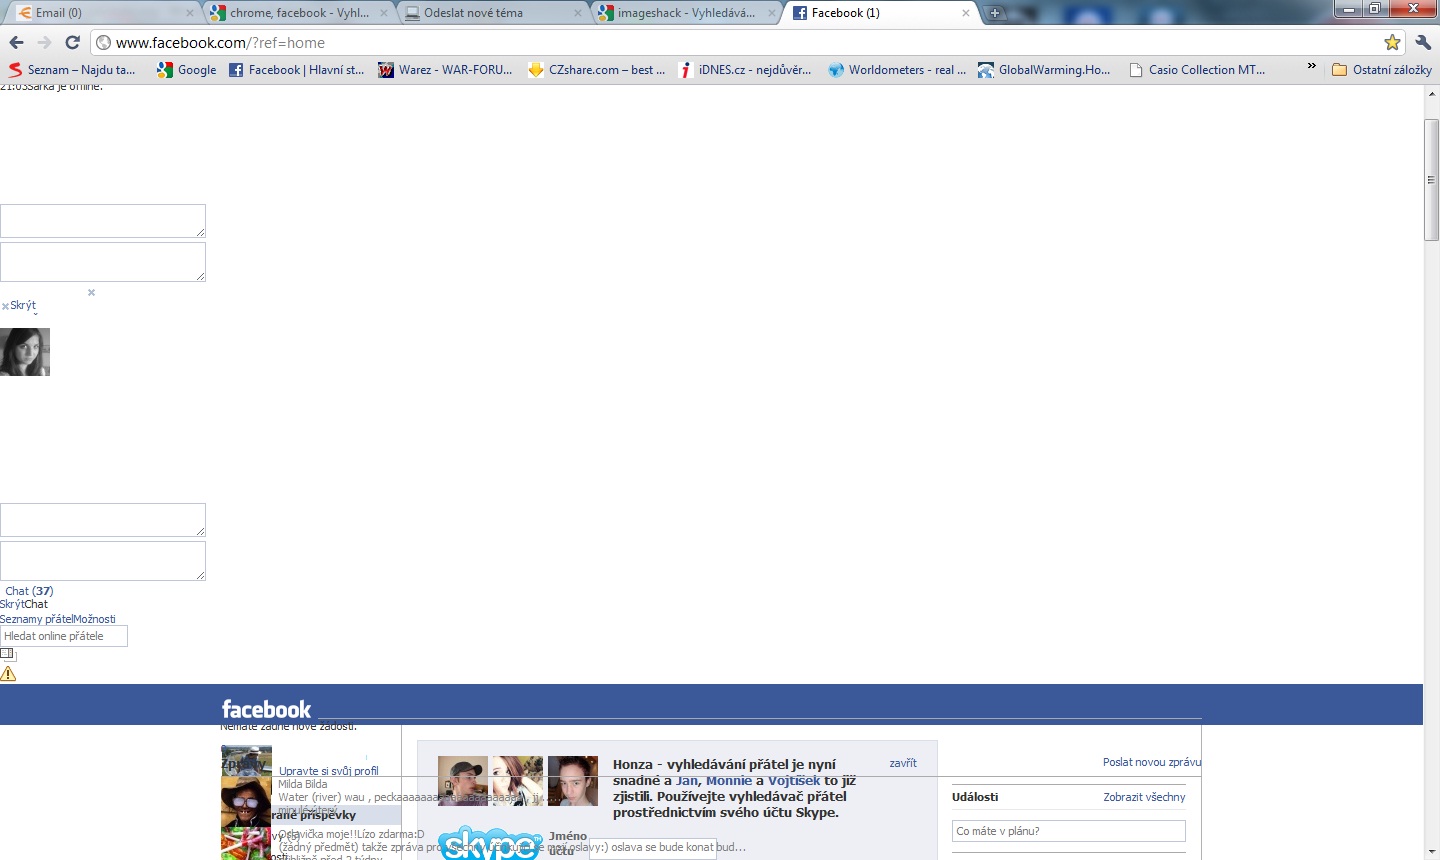The image size is (1440, 860).
Task: Click the woman's chat profile photo
Action: click(25, 352)
